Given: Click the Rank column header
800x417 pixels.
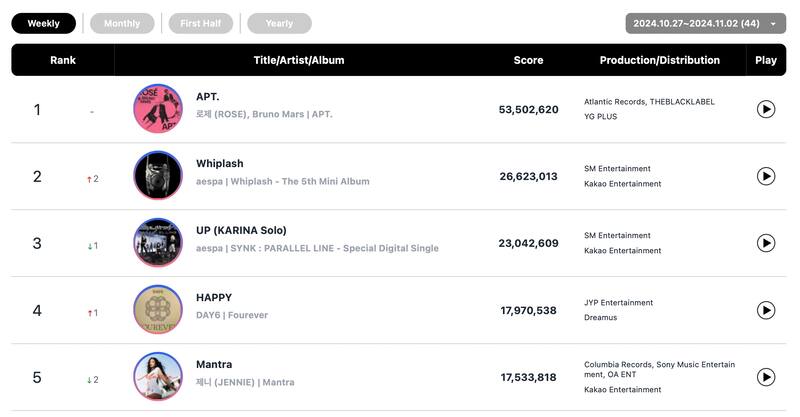Looking at the screenshot, I should coord(63,60).
